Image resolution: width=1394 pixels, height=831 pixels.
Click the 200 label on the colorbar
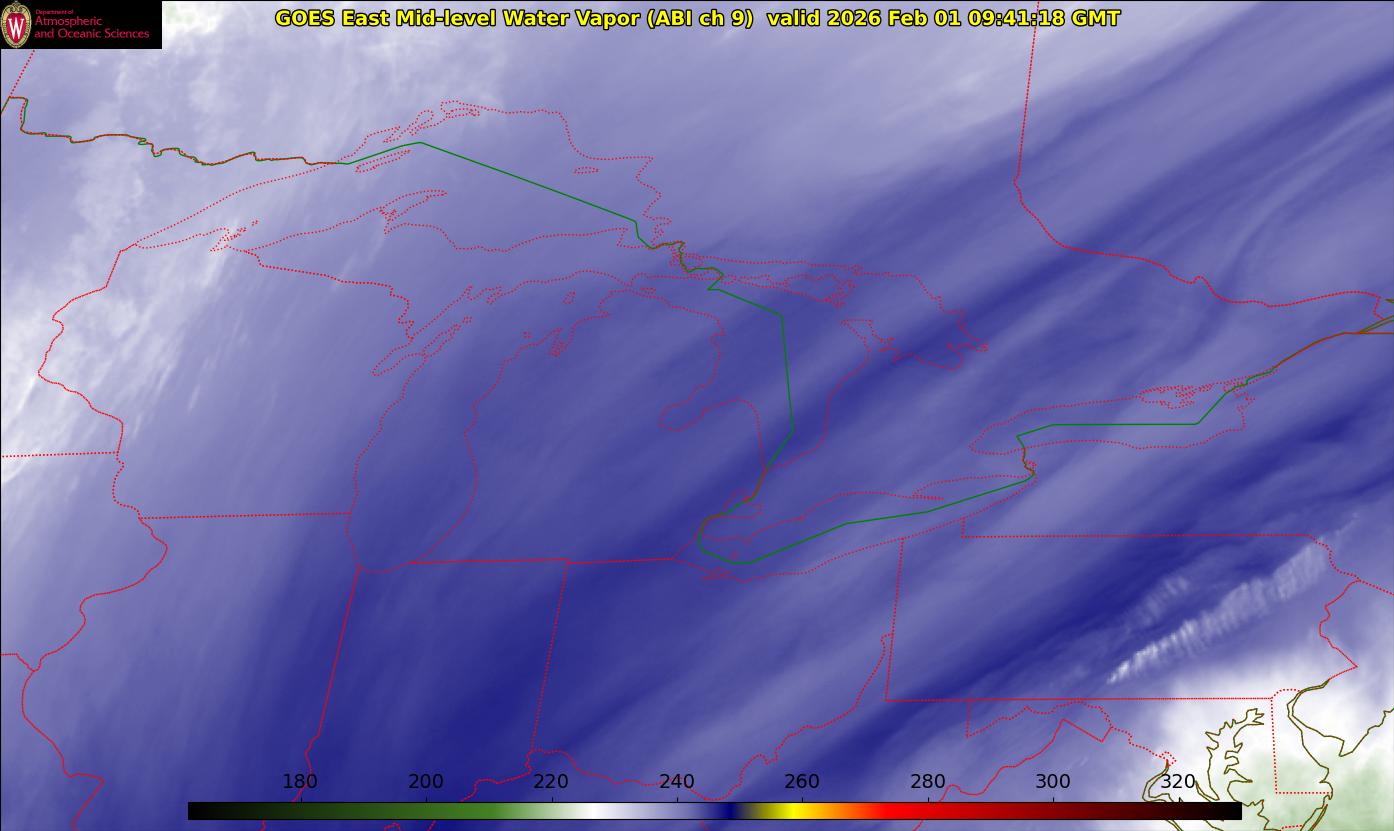[x=426, y=782]
